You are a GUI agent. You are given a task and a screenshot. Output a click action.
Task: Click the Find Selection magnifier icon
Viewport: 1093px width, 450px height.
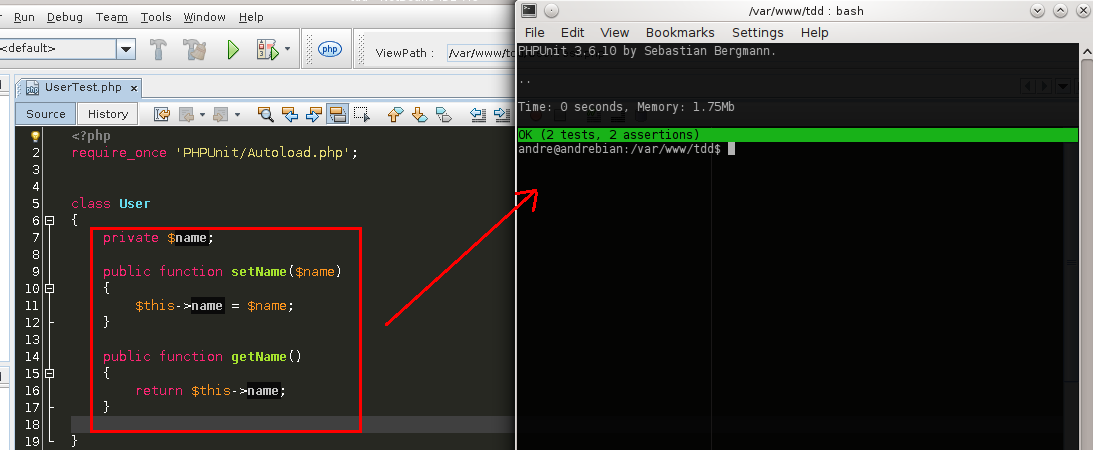266,114
